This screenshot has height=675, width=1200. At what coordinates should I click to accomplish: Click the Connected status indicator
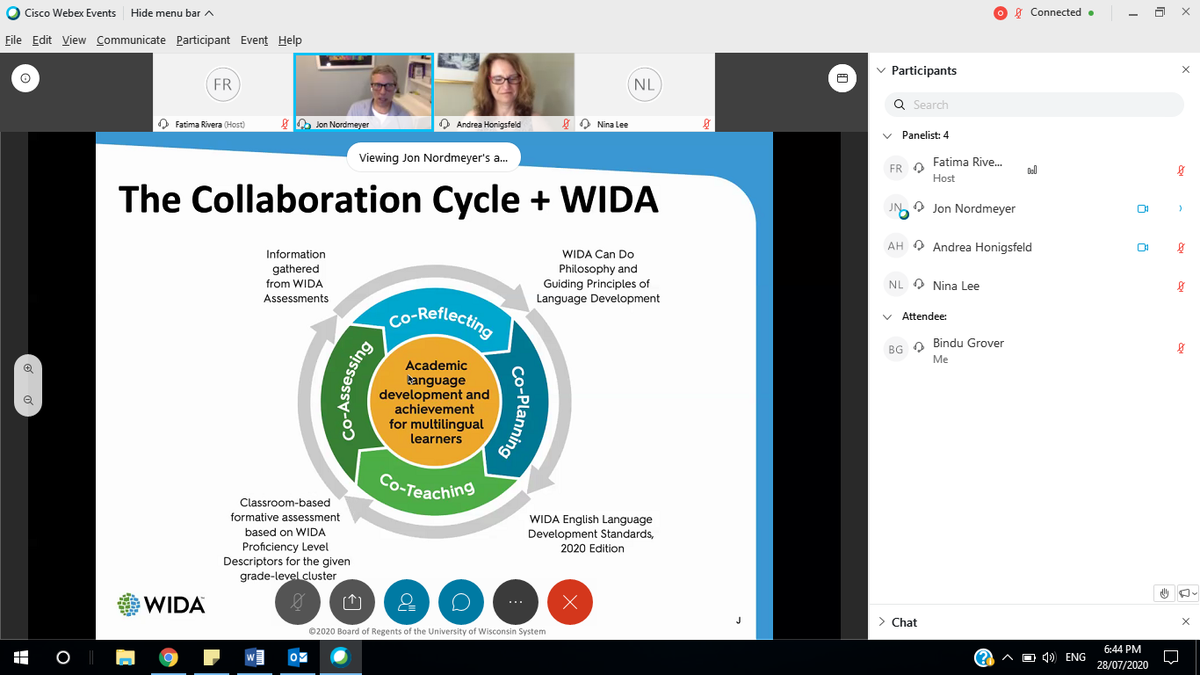click(x=1062, y=13)
